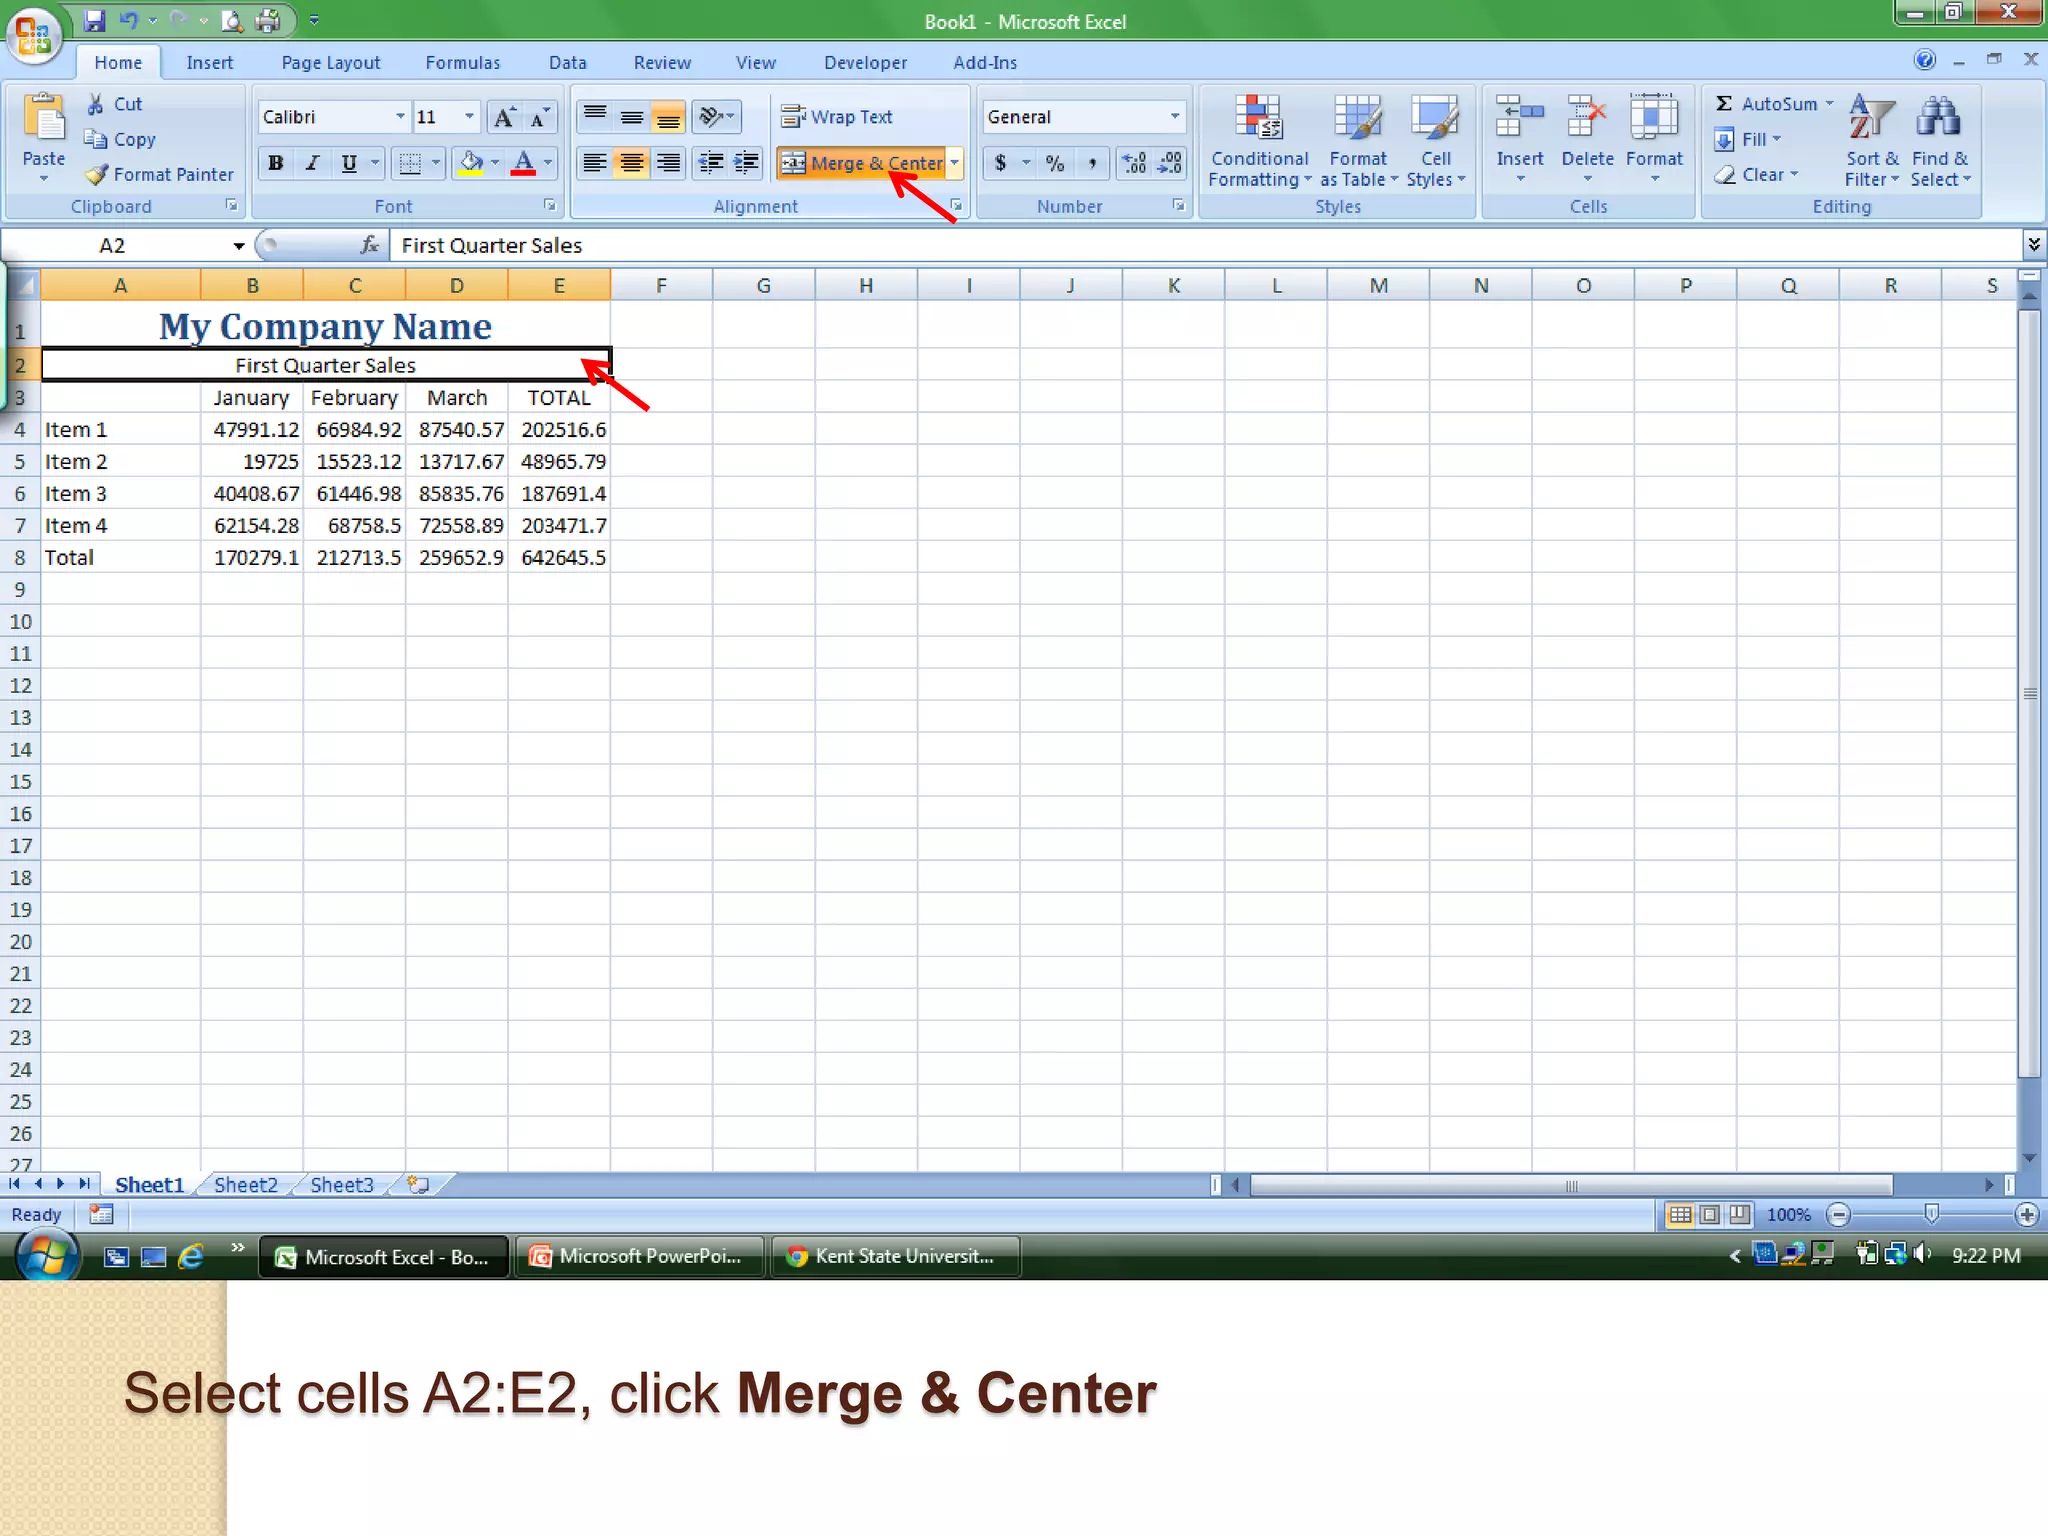2048x1536 pixels.
Task: Click the Sort & Filter button
Action: click(1871, 141)
